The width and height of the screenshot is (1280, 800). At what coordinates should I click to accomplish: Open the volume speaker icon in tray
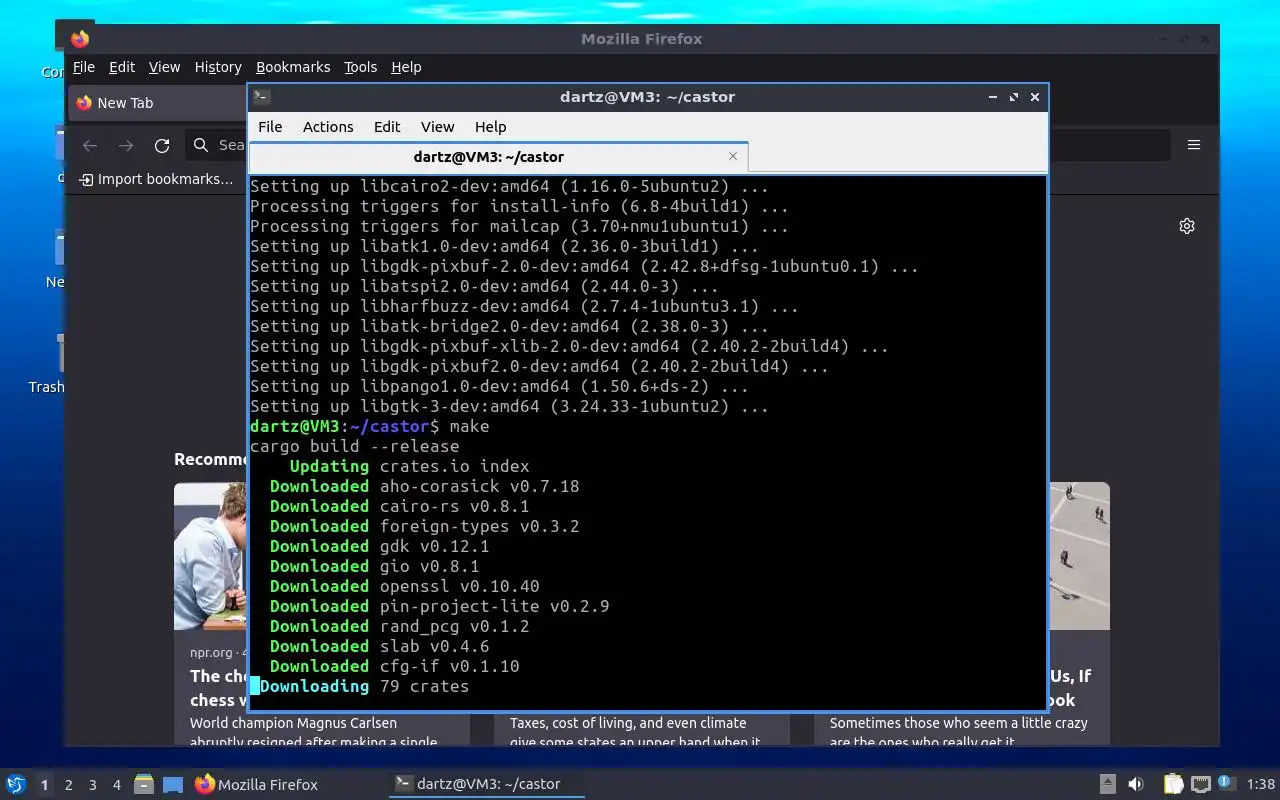(1136, 784)
